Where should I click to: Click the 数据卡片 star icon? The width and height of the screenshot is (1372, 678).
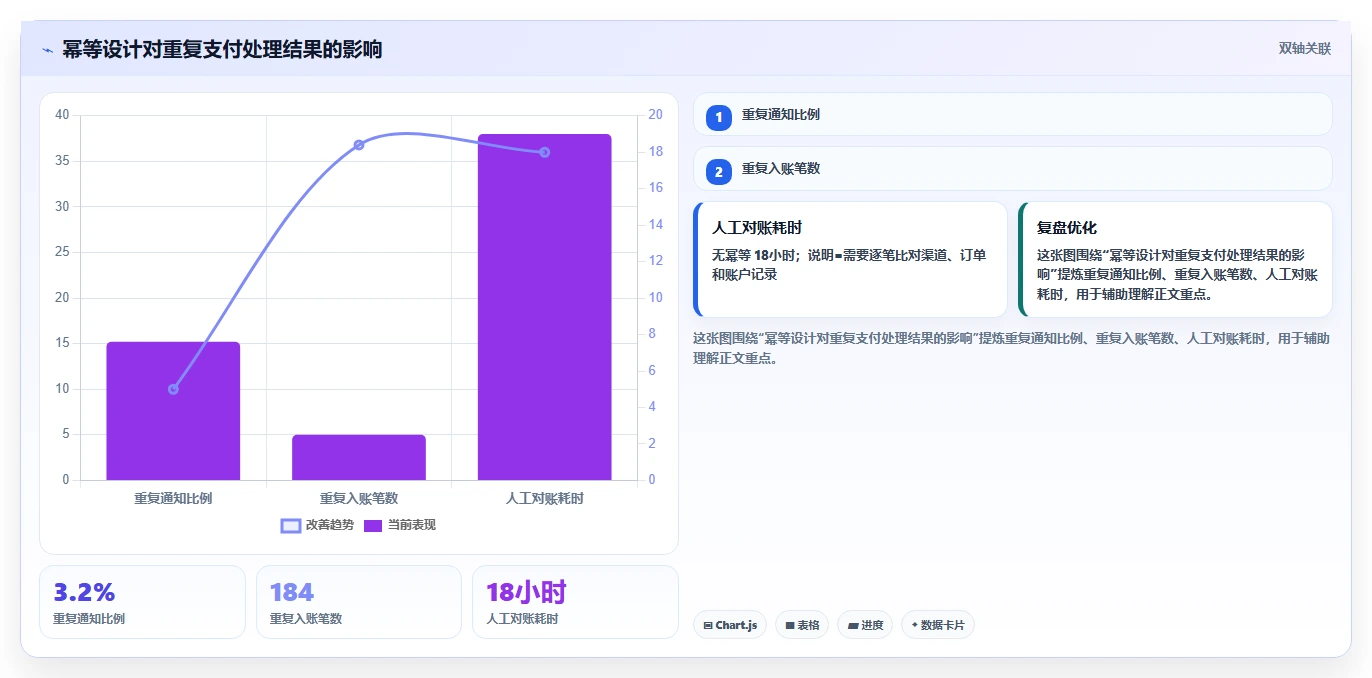point(914,625)
